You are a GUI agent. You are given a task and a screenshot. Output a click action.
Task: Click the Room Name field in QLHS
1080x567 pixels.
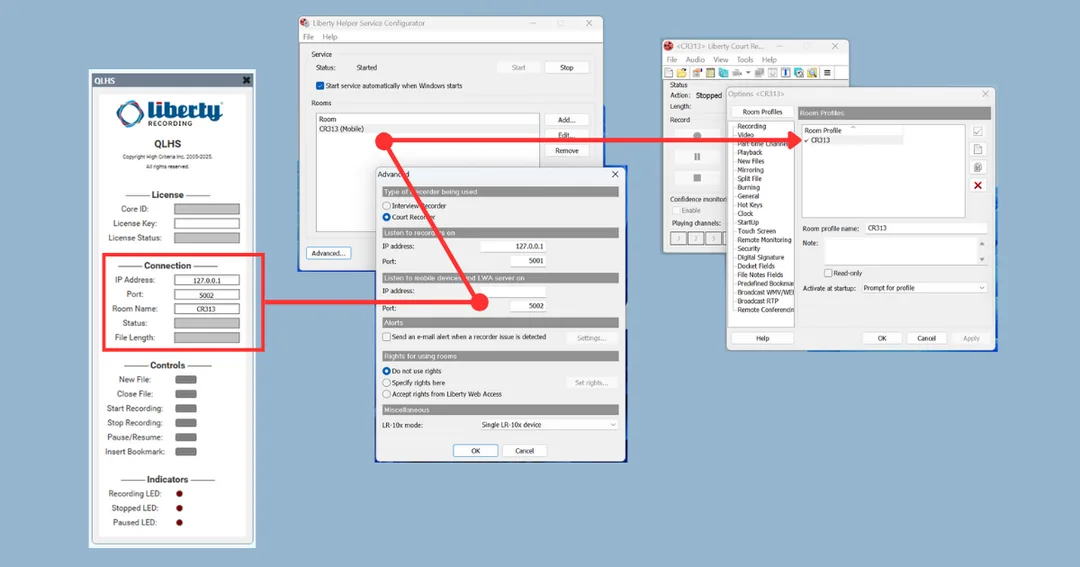[207, 309]
